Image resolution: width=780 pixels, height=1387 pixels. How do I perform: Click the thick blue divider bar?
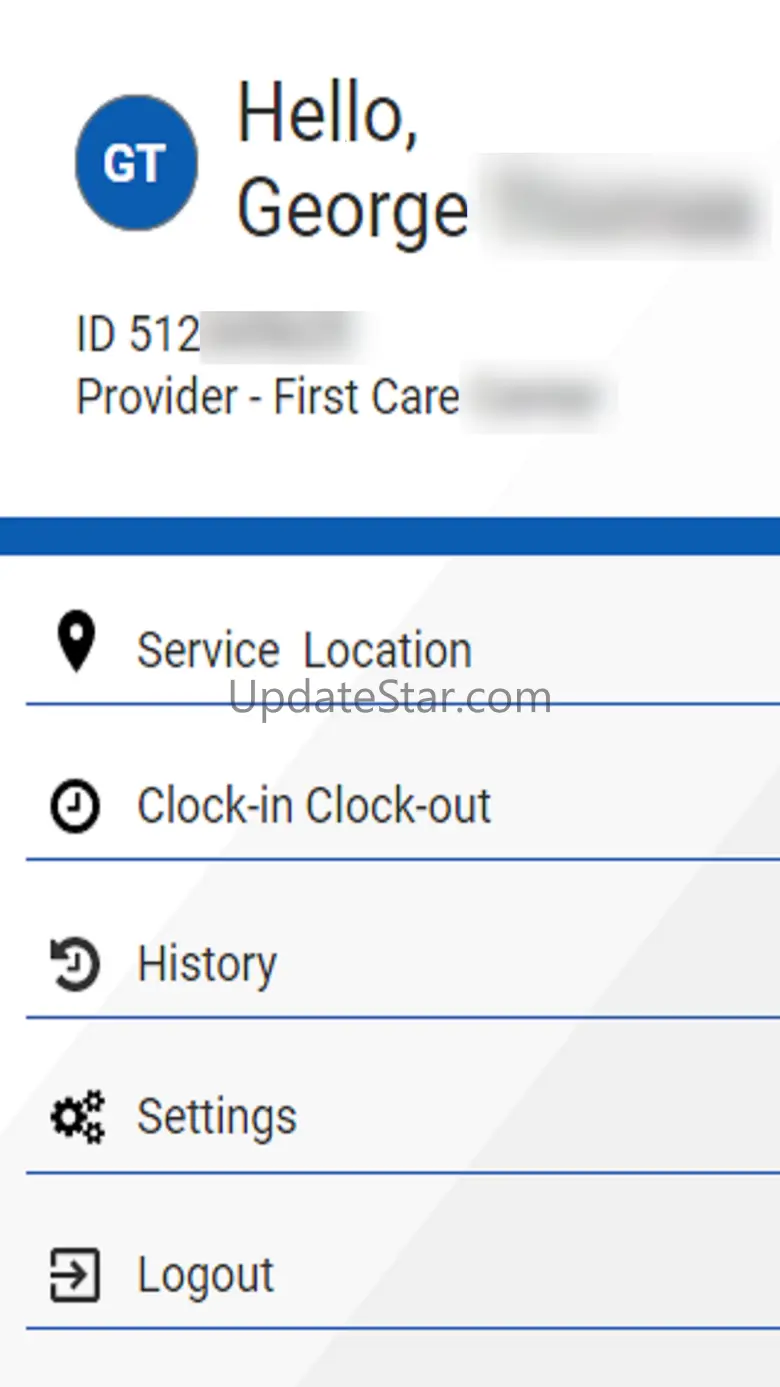390,536
